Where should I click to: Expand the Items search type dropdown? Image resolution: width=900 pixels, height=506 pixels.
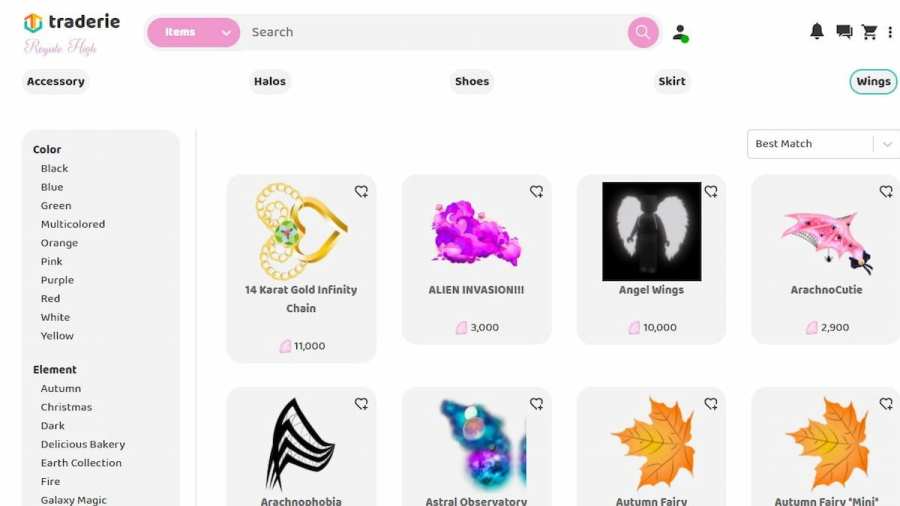193,32
